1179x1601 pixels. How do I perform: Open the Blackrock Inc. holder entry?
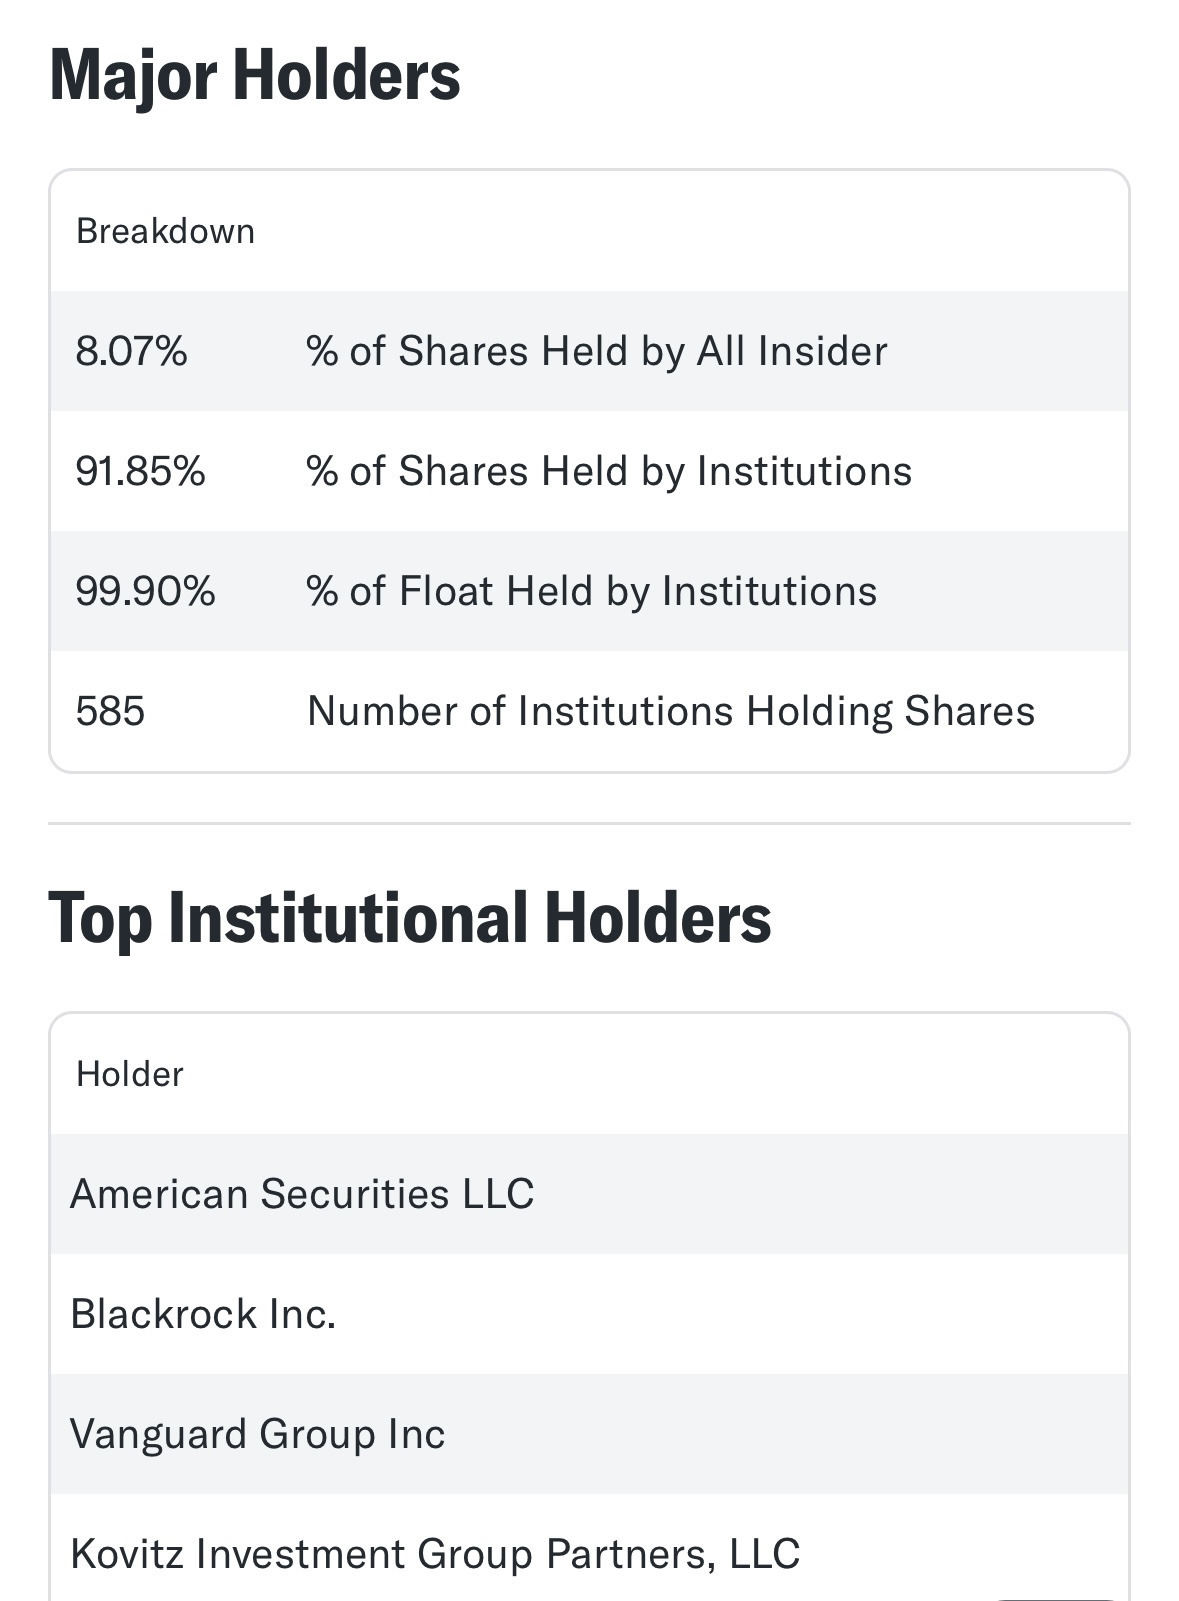pos(203,1314)
